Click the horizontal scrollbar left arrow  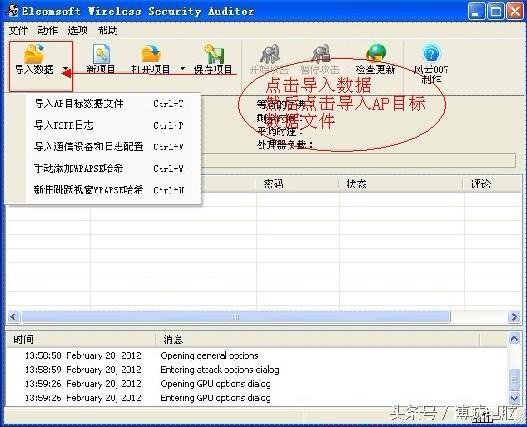tap(13, 317)
